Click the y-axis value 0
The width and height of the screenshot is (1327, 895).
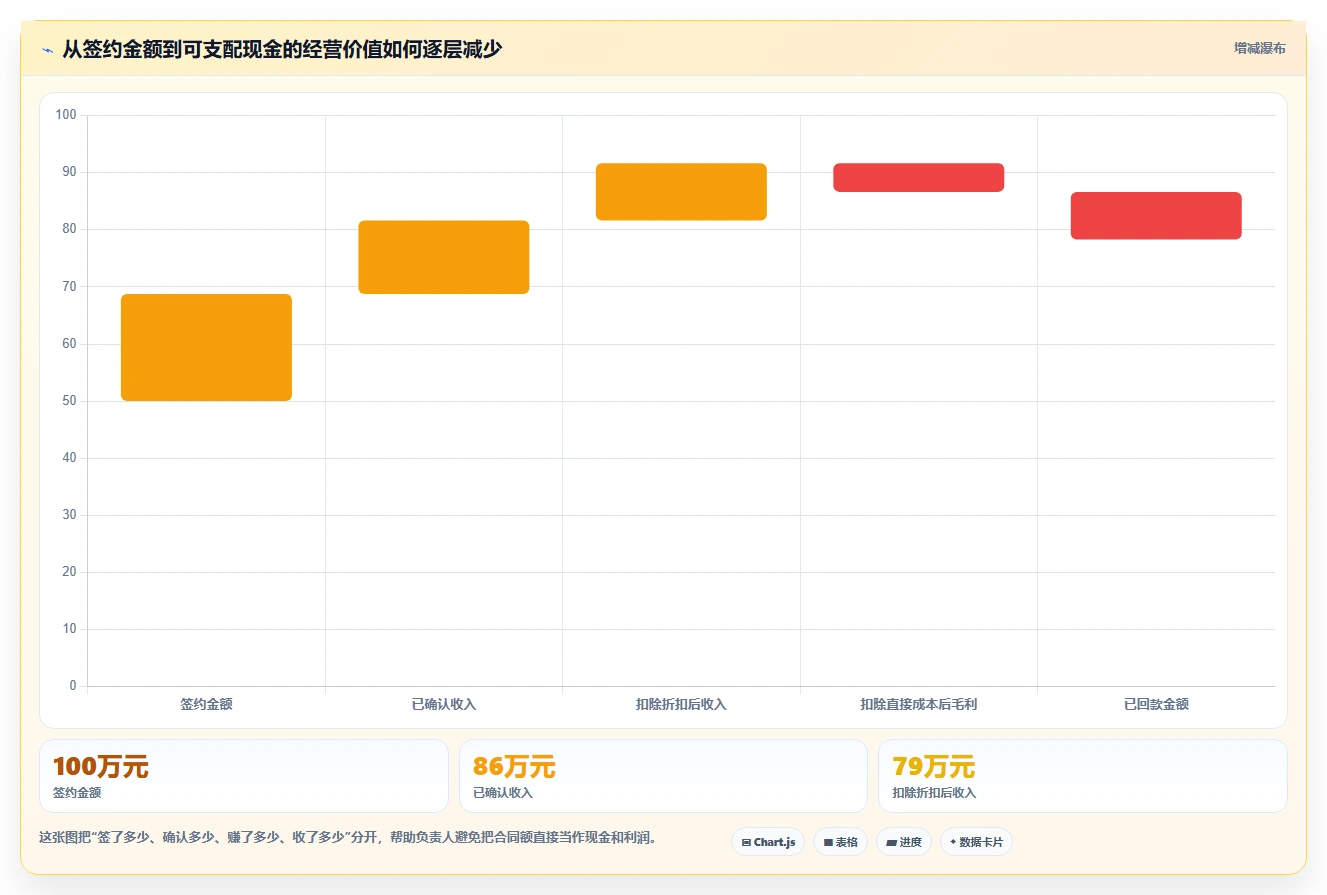point(73,686)
